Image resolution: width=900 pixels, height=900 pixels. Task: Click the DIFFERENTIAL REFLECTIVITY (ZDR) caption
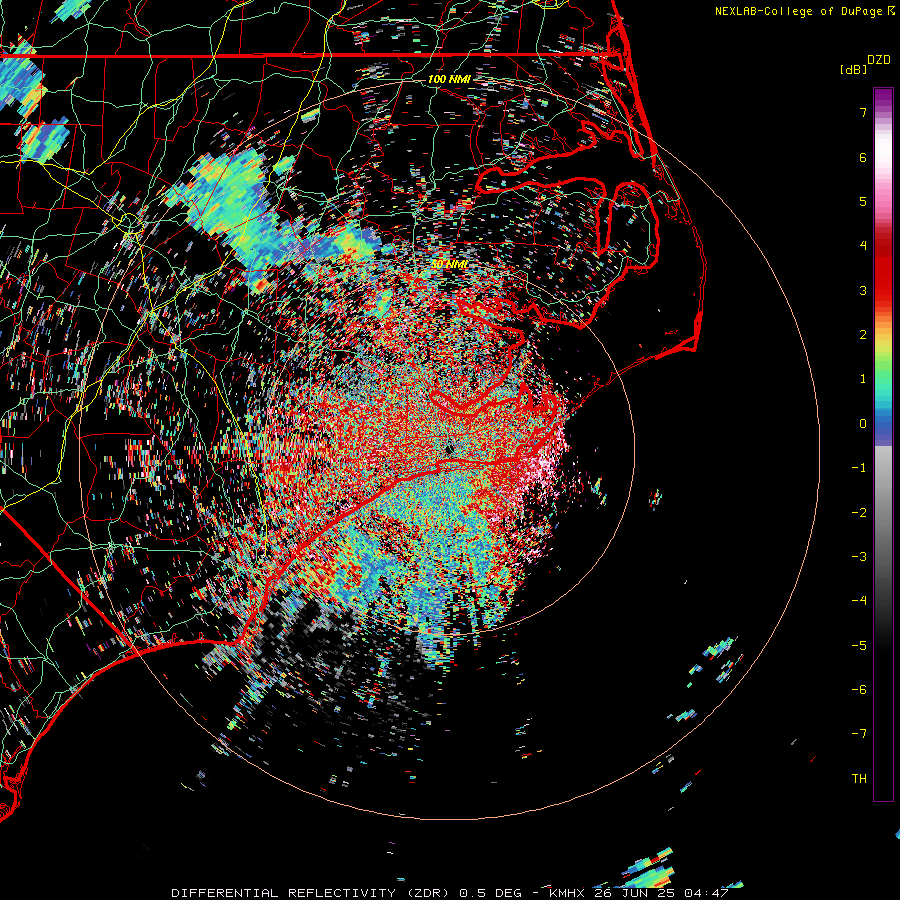pos(313,893)
